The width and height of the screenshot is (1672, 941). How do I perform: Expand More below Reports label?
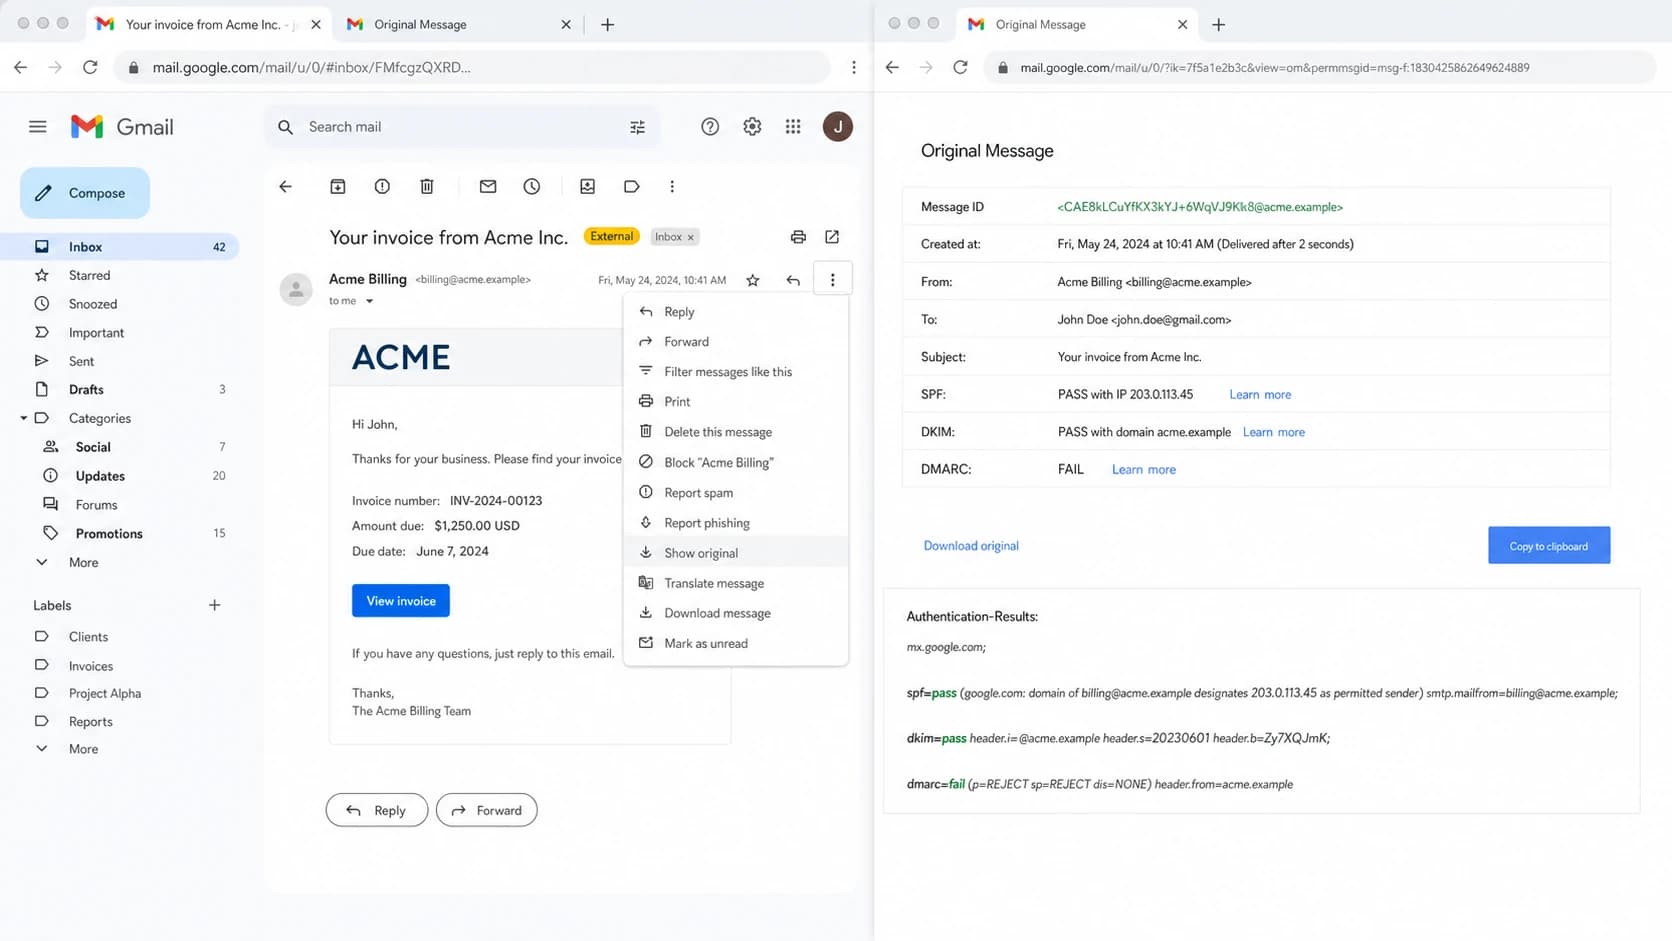click(83, 749)
